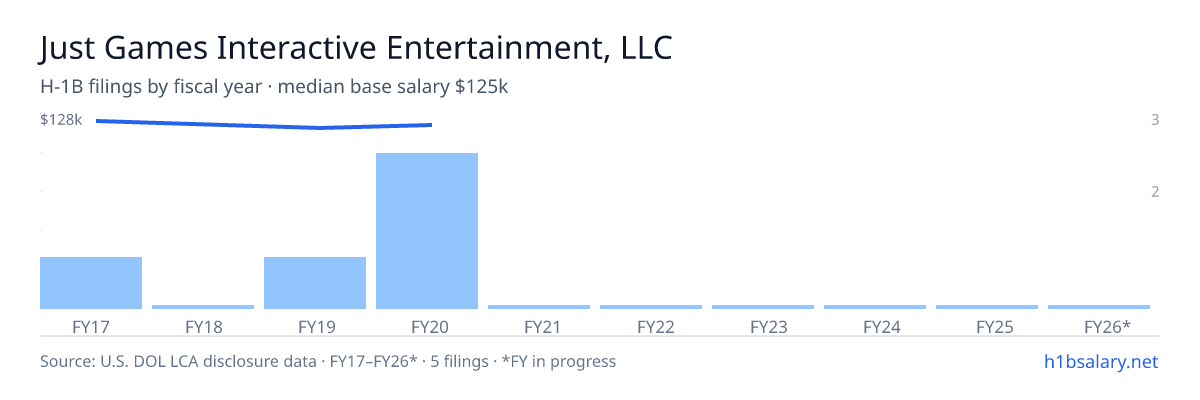Click the right axis value 2

click(x=1155, y=192)
